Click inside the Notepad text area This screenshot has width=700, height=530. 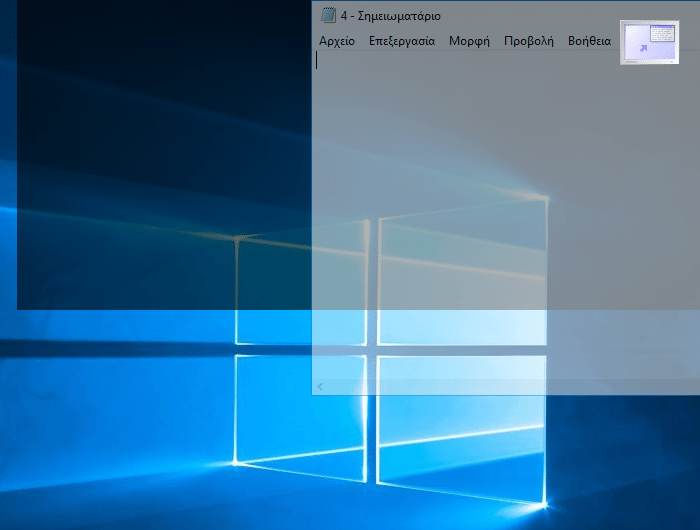coord(506,214)
